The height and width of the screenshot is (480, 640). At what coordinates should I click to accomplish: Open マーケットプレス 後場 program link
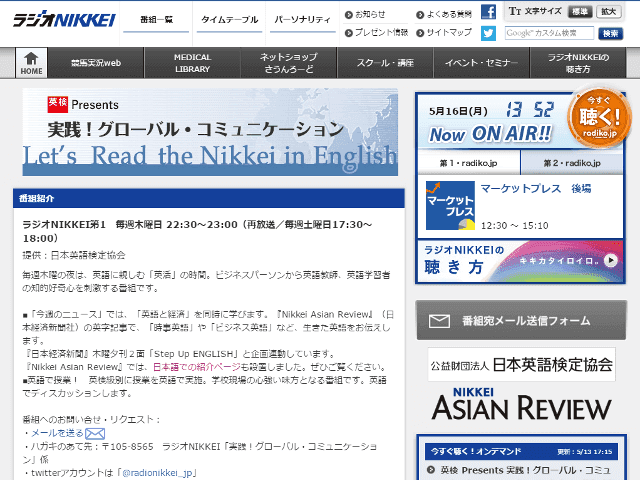click(x=536, y=189)
